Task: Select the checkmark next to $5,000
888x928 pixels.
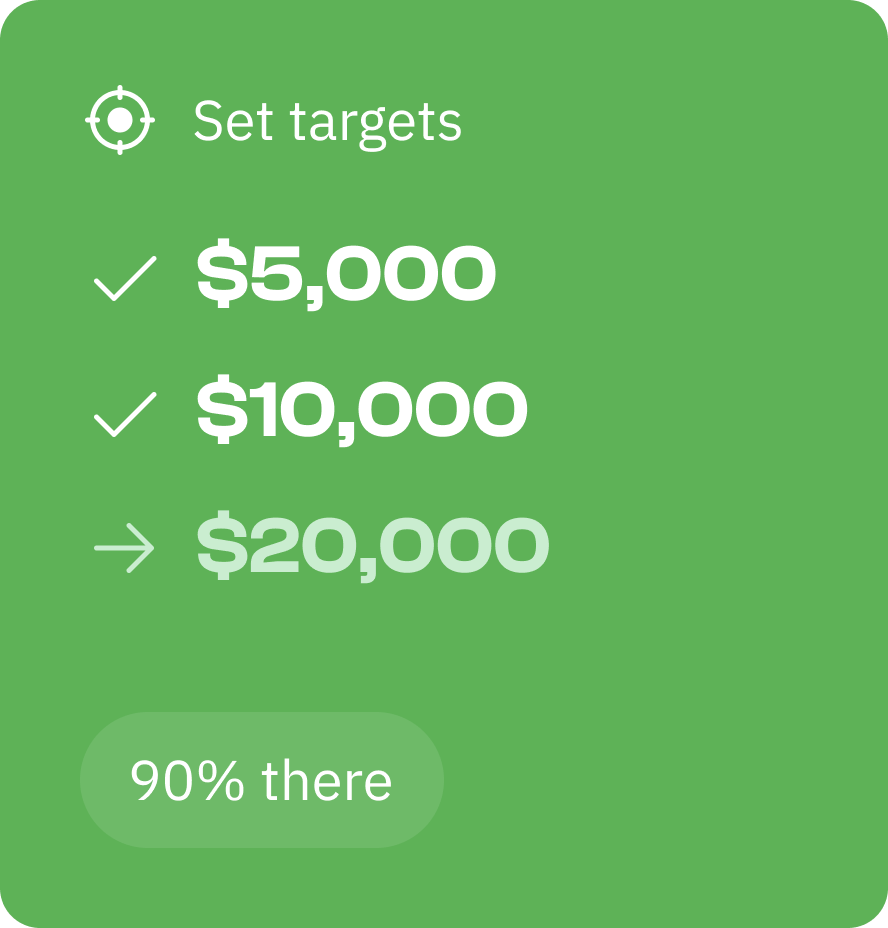Action: pos(126,279)
